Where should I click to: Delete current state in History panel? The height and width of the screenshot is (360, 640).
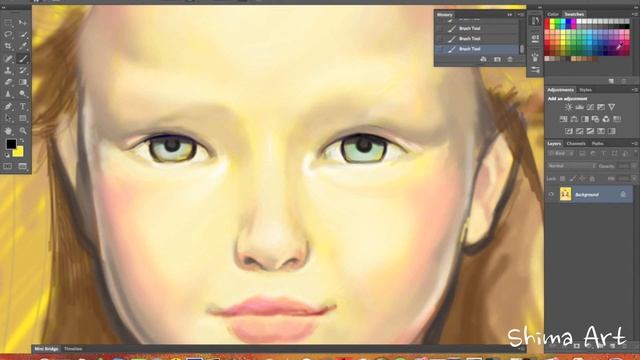coord(510,60)
